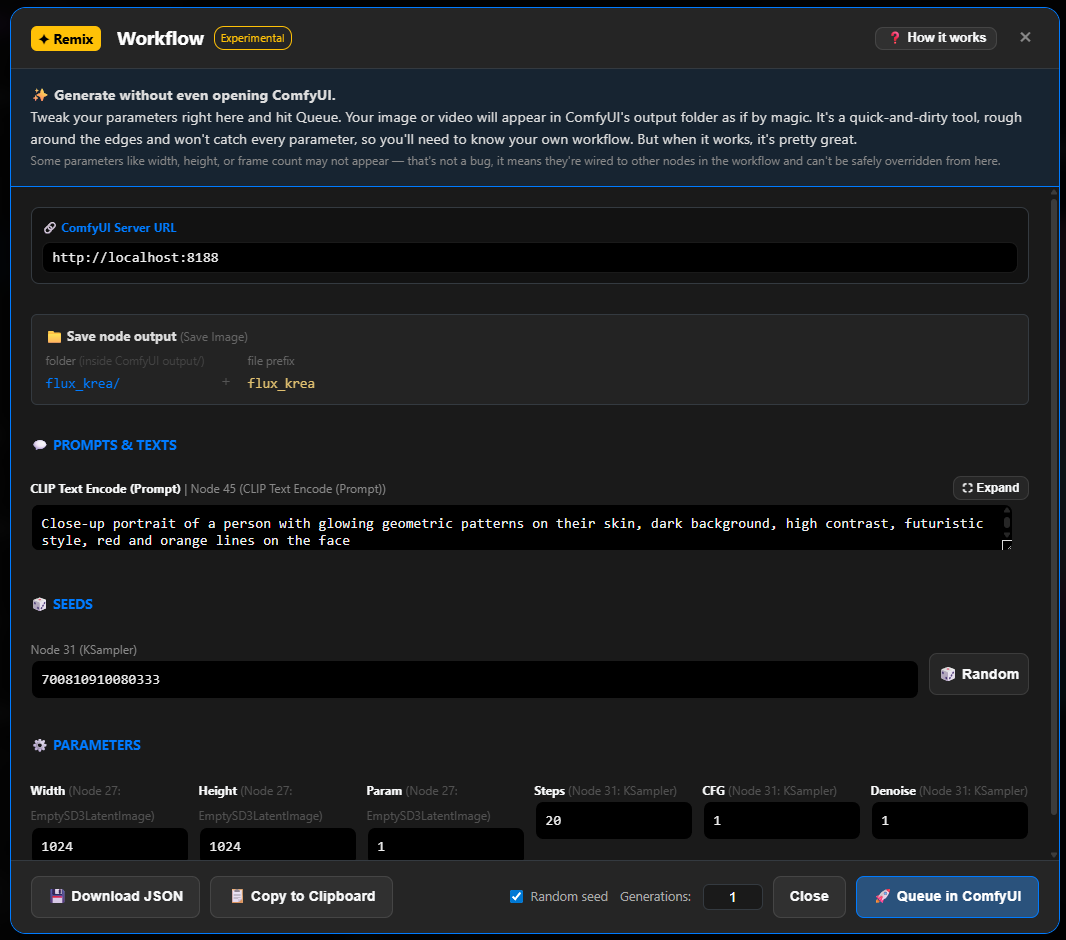Click the SEEDS section heading
The height and width of the screenshot is (940, 1066).
73,604
